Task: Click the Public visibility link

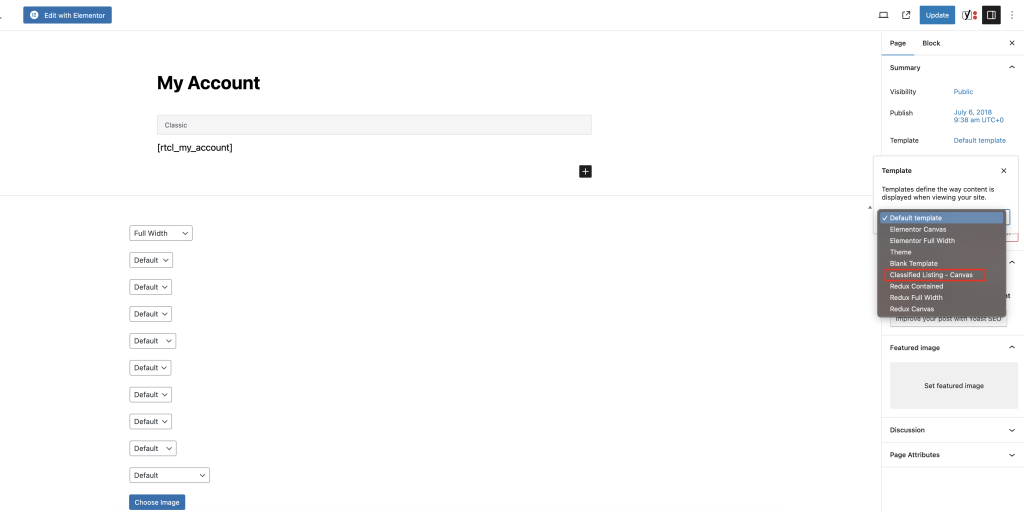Action: click(963, 92)
